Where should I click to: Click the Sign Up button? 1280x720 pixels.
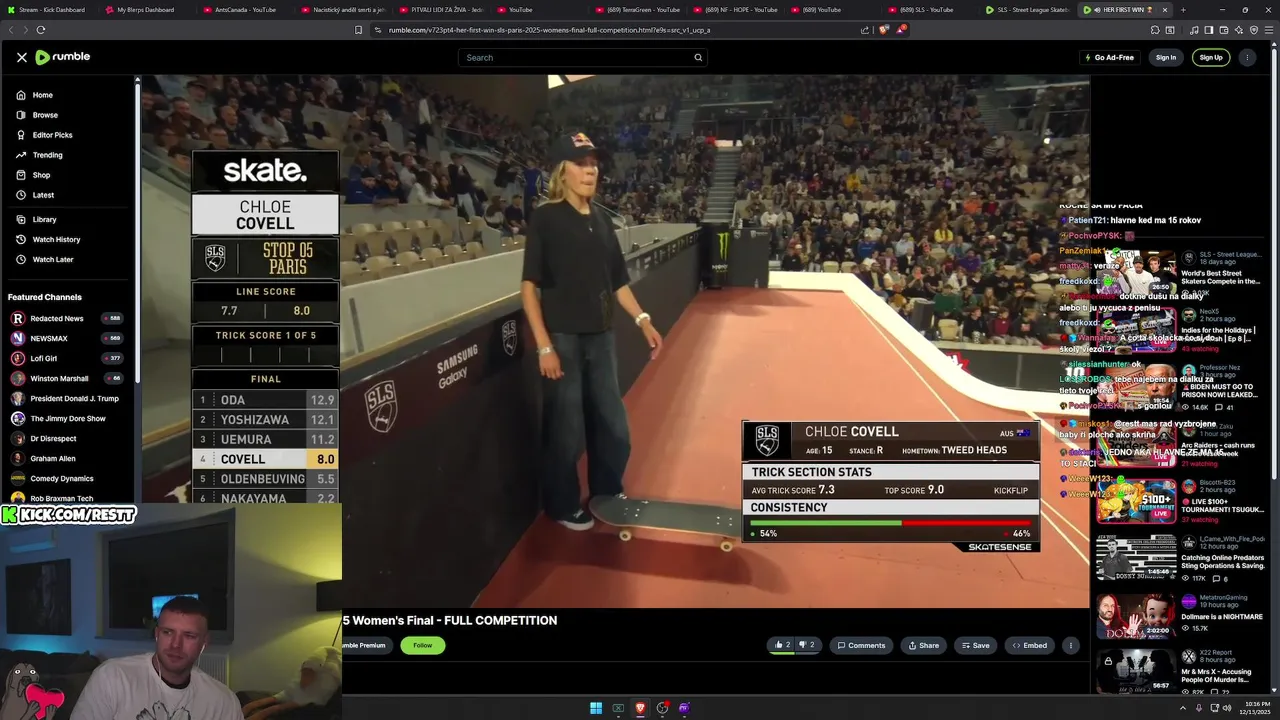(1211, 57)
